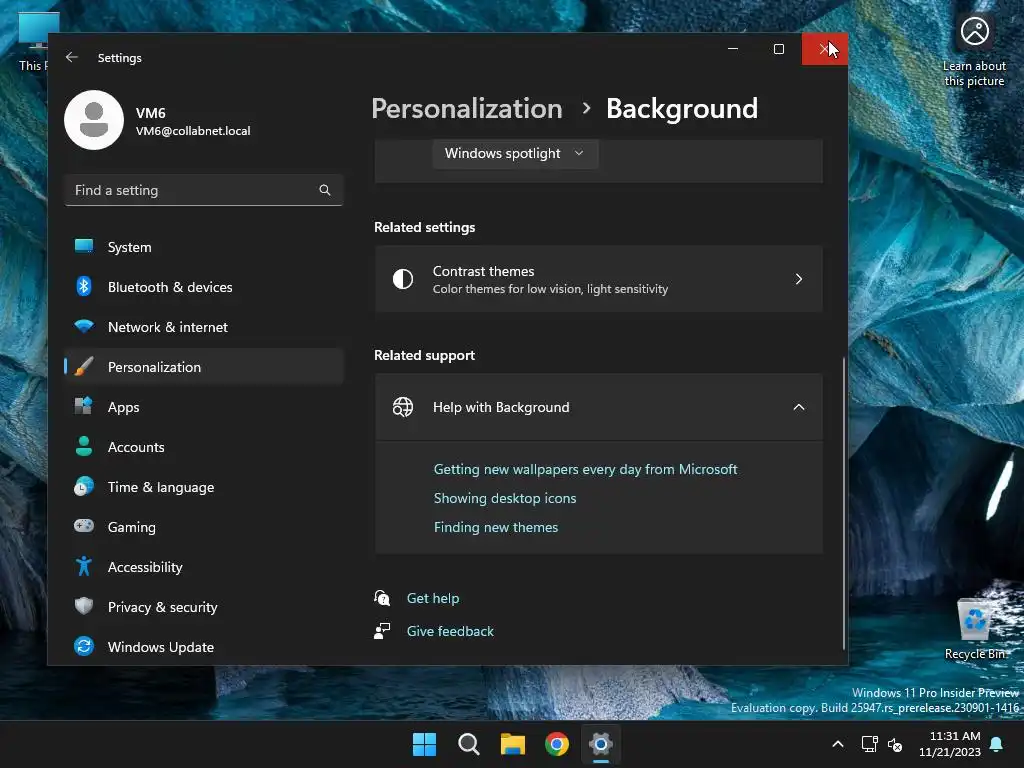This screenshot has height=768, width=1024.
Task: Open Getting new wallpapers every day link
Action: (585, 470)
